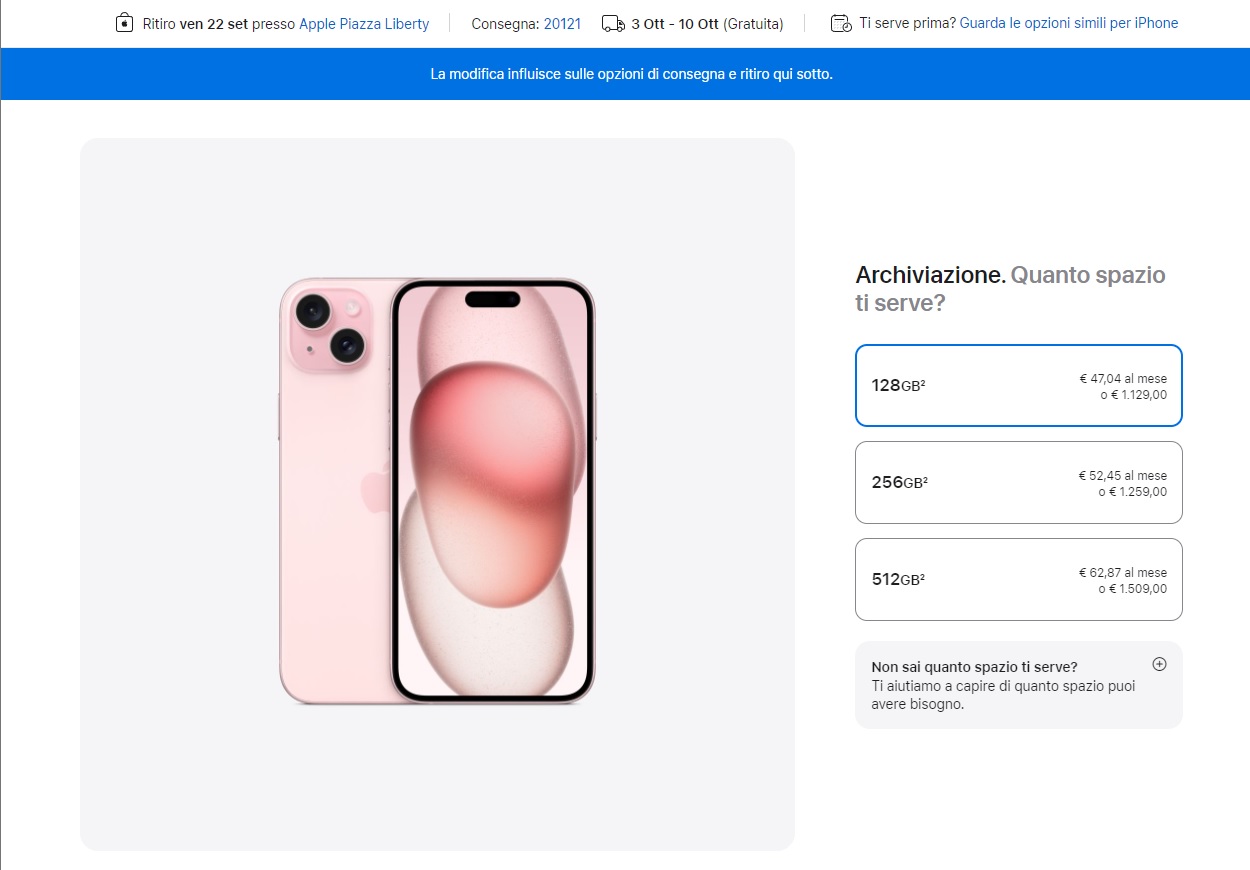
Task: Click the "Archiviazione" section heading
Action: [930, 275]
